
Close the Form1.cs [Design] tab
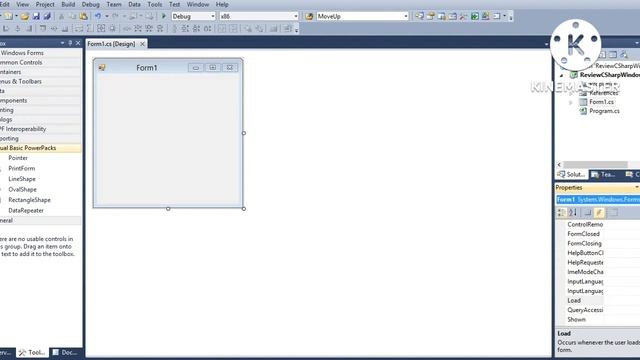(142, 44)
